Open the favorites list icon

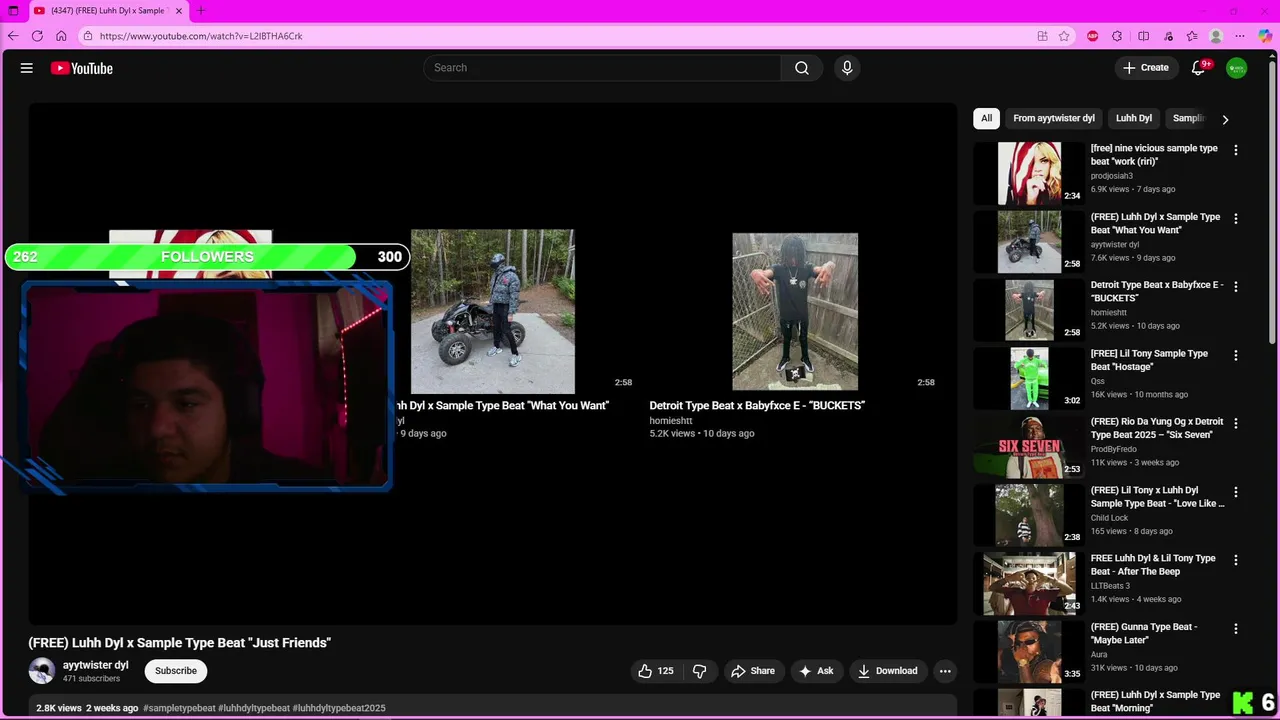[x=1192, y=36]
